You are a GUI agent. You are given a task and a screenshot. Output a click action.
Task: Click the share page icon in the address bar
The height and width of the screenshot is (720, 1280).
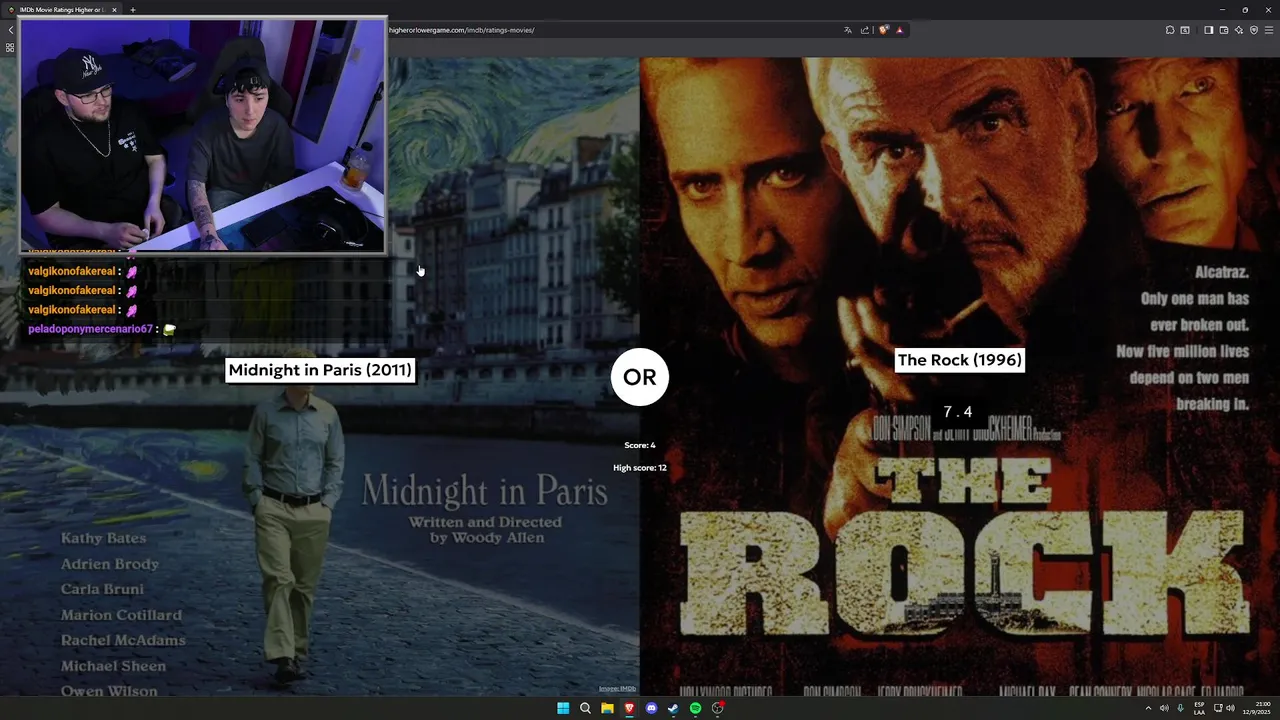(865, 30)
